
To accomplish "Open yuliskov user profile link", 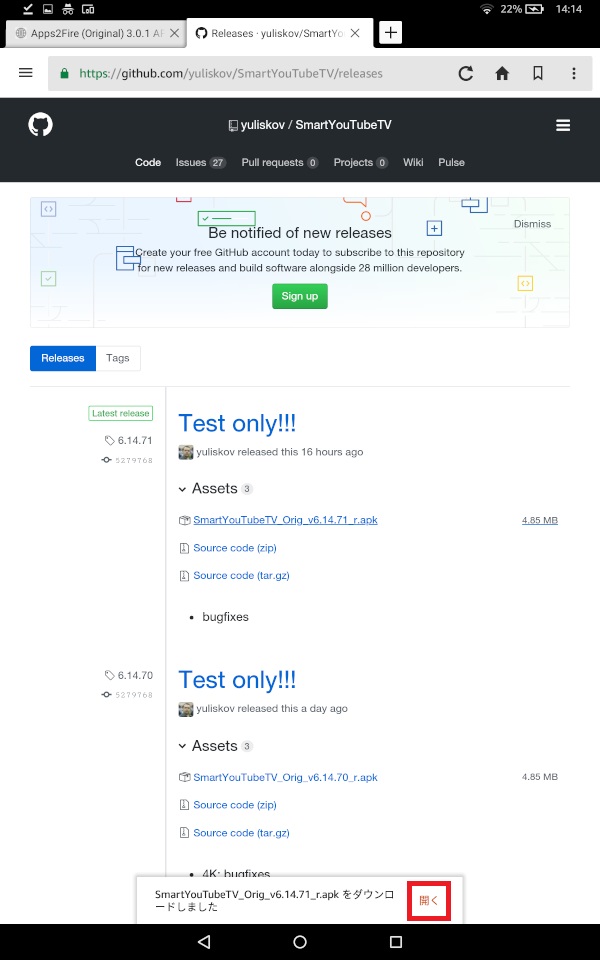I will (263, 125).
